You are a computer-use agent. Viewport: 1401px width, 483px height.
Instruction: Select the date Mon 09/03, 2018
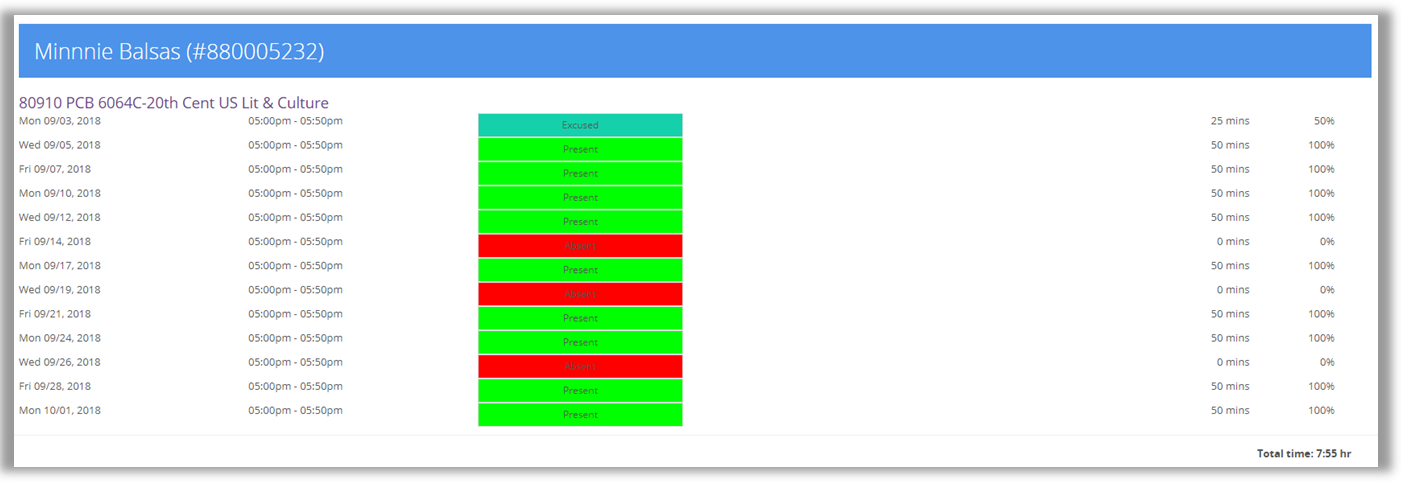click(x=60, y=121)
